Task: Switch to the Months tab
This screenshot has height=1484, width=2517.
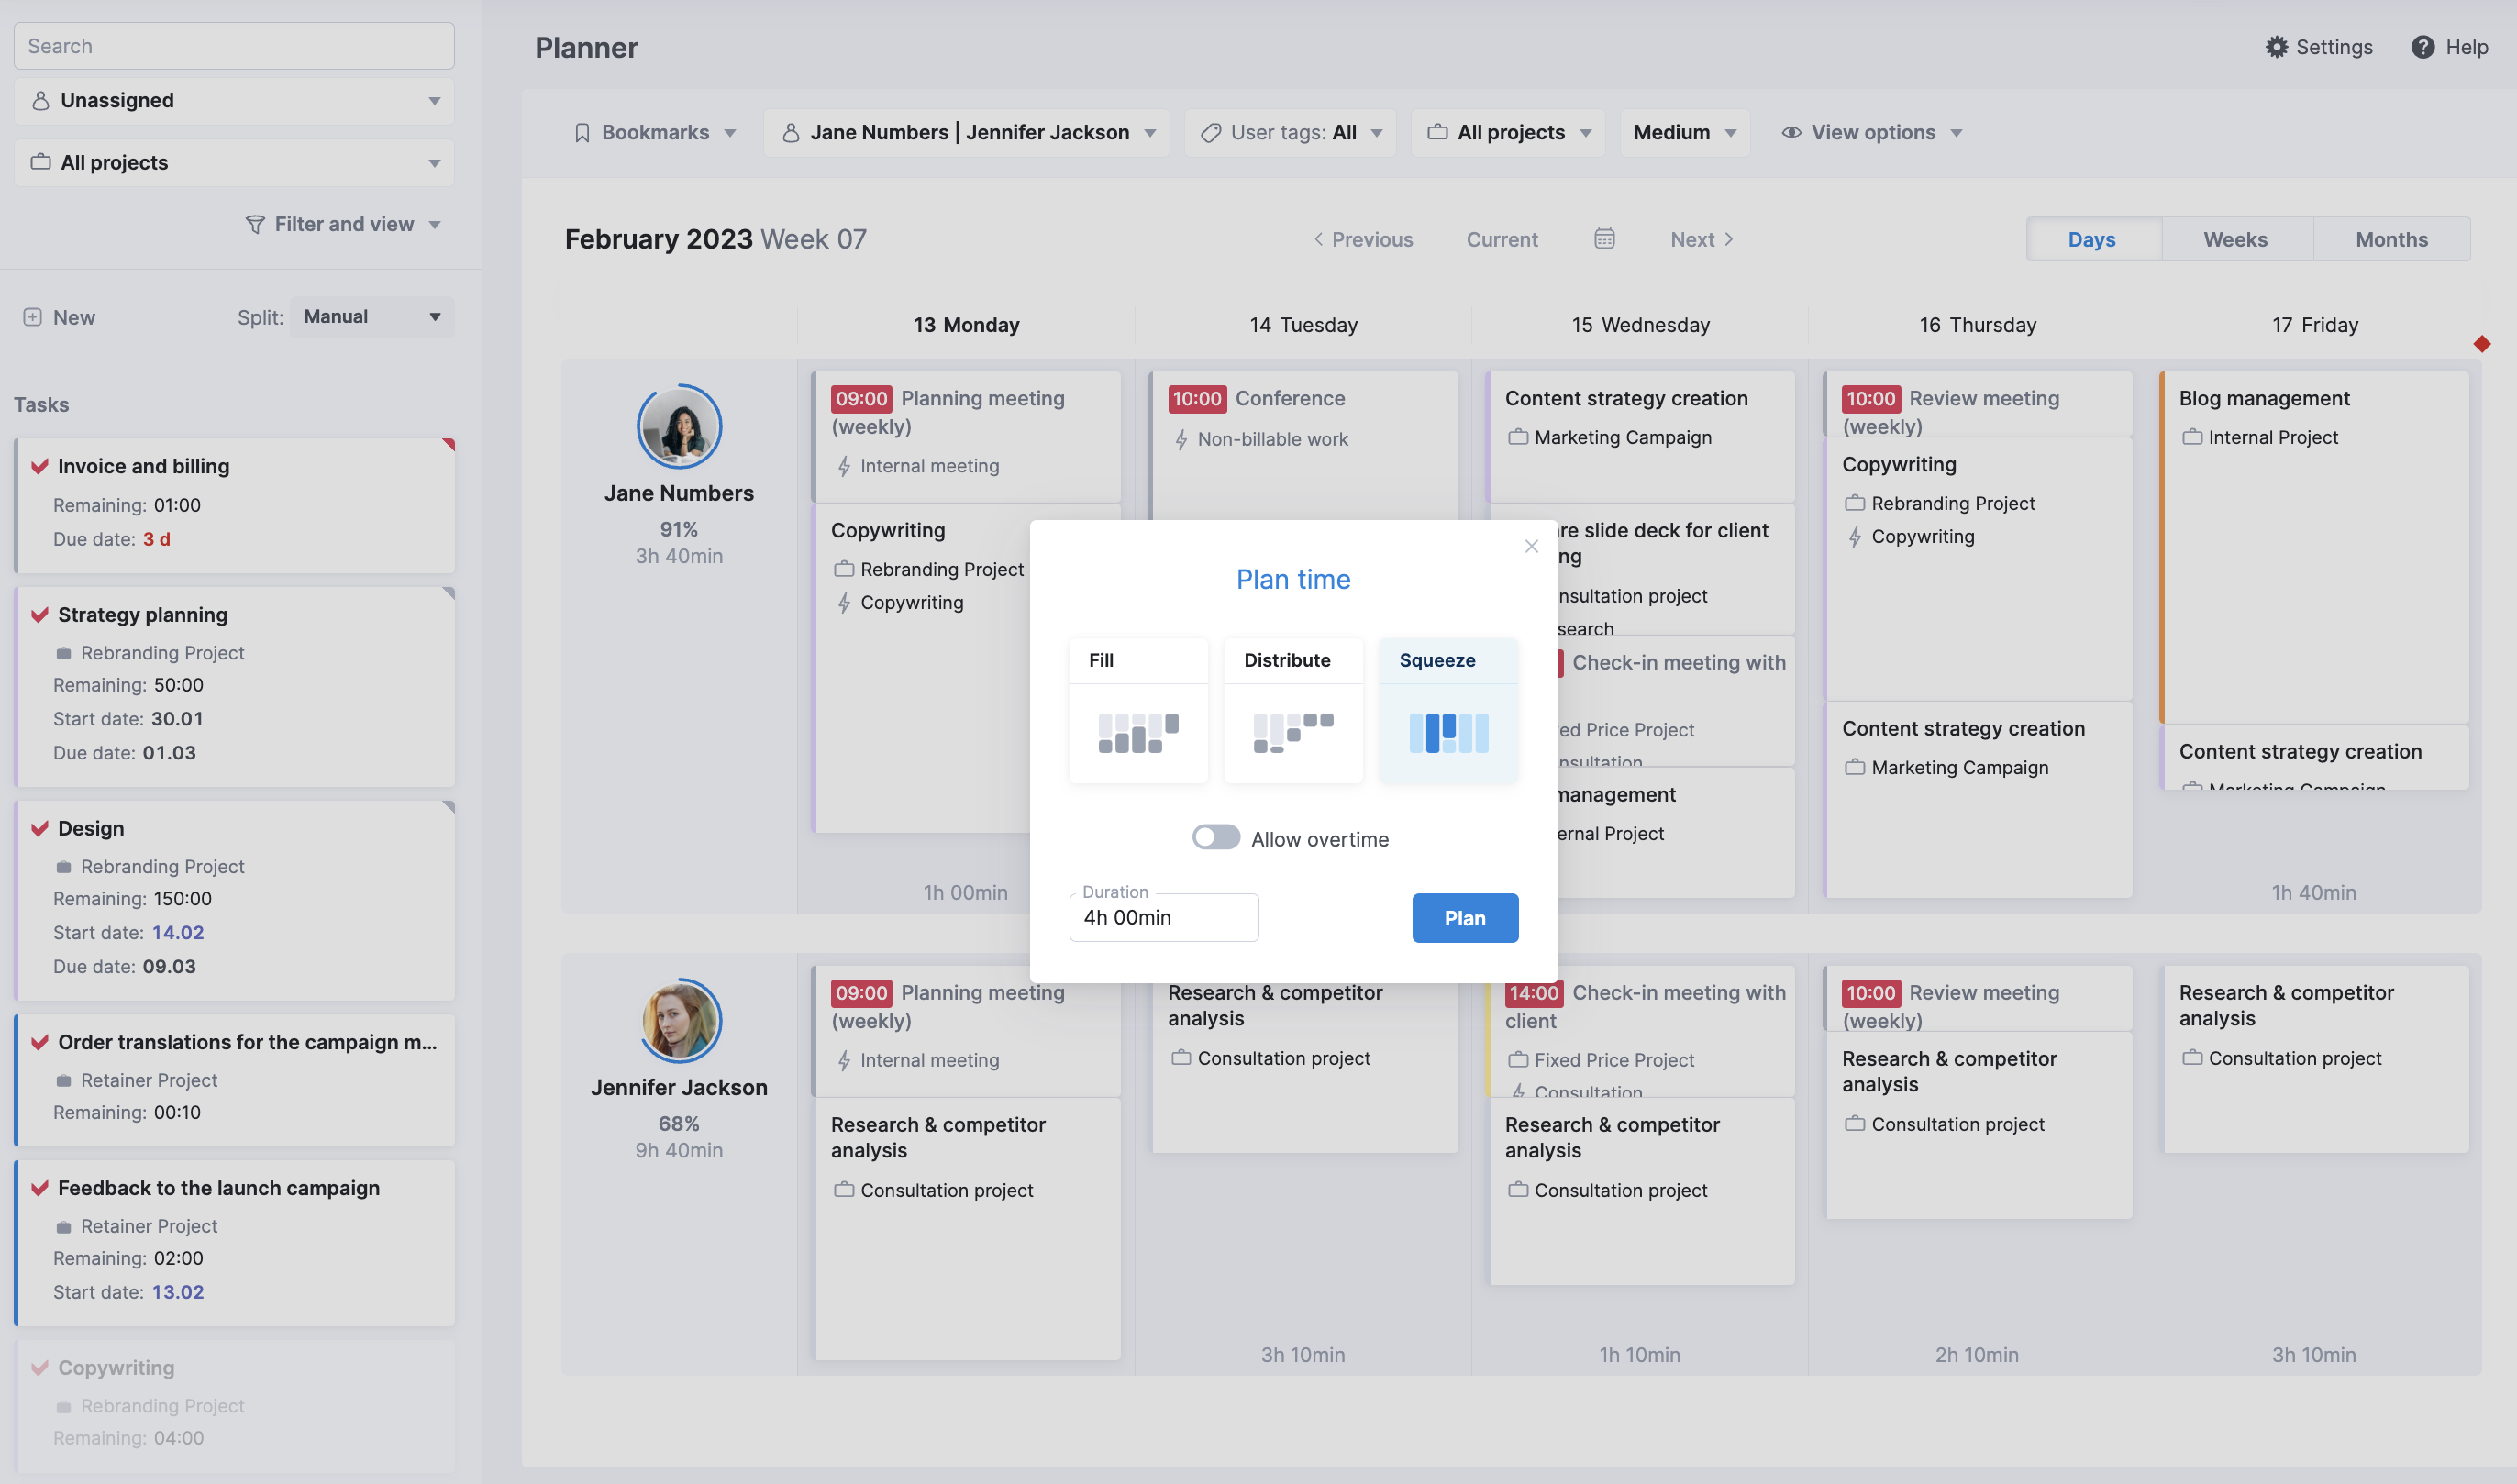Action: pyautogui.click(x=2389, y=237)
